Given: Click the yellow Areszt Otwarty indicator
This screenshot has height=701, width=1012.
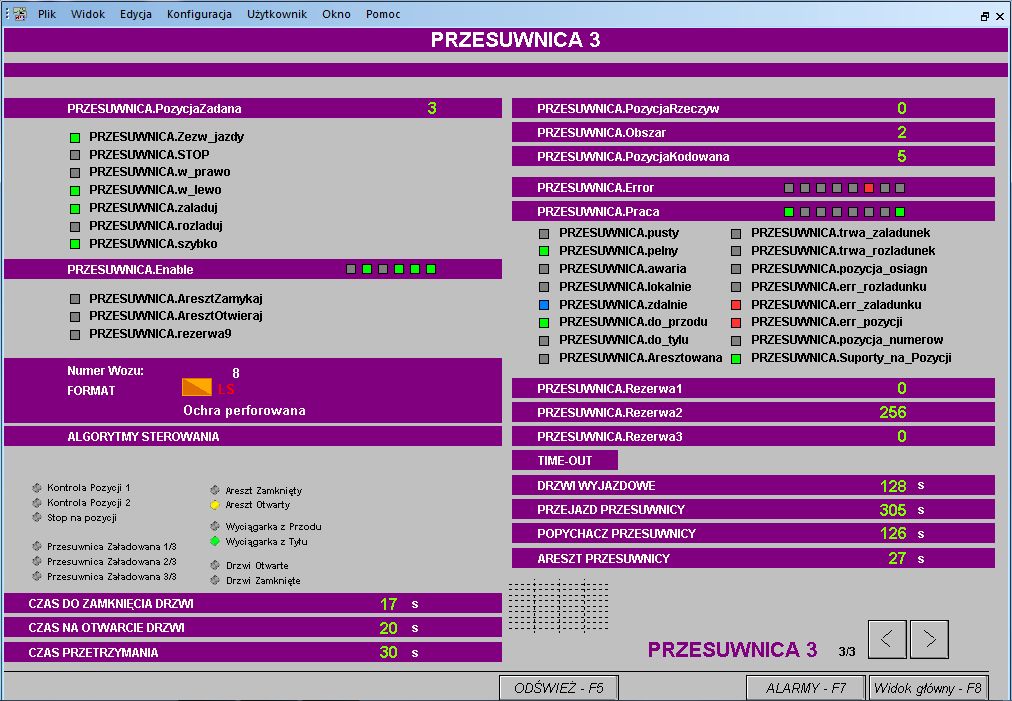Looking at the screenshot, I should tap(215, 505).
